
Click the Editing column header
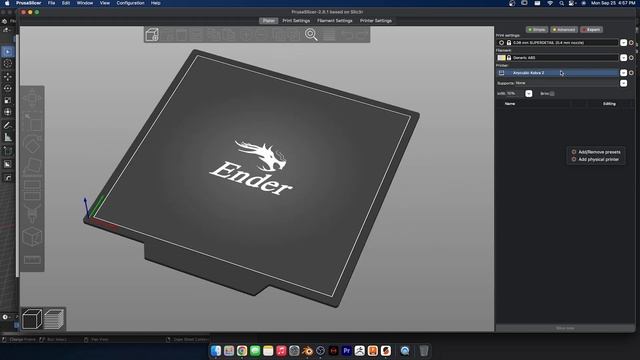[x=609, y=104]
